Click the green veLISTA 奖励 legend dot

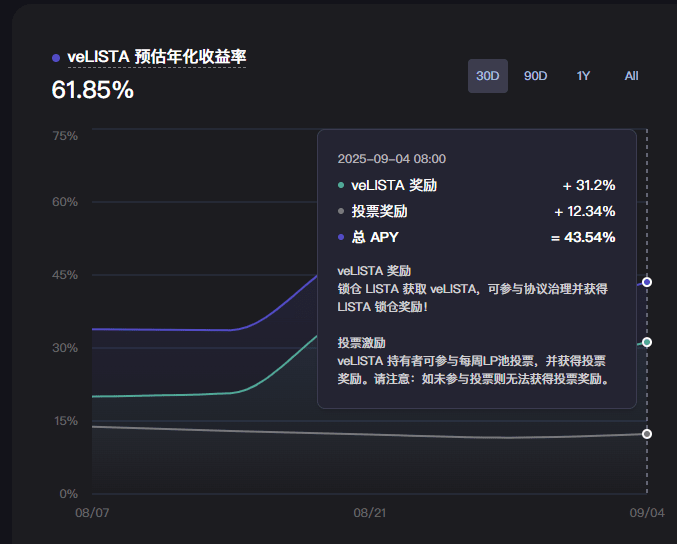341,185
